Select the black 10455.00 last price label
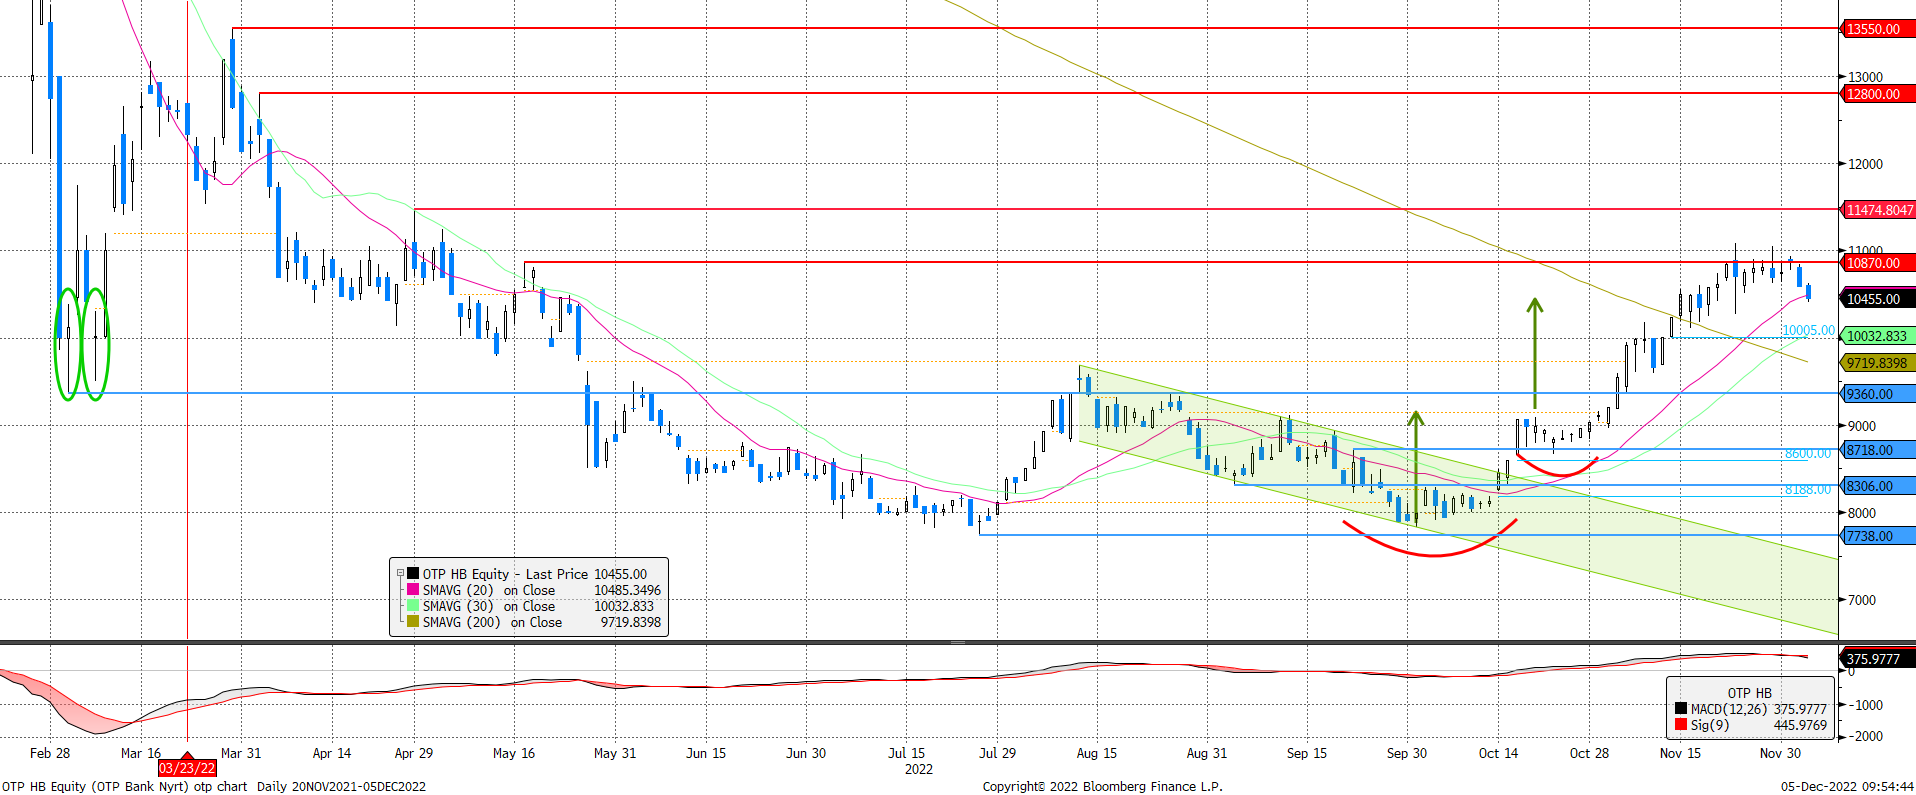Image resolution: width=1916 pixels, height=795 pixels. 1878,299
